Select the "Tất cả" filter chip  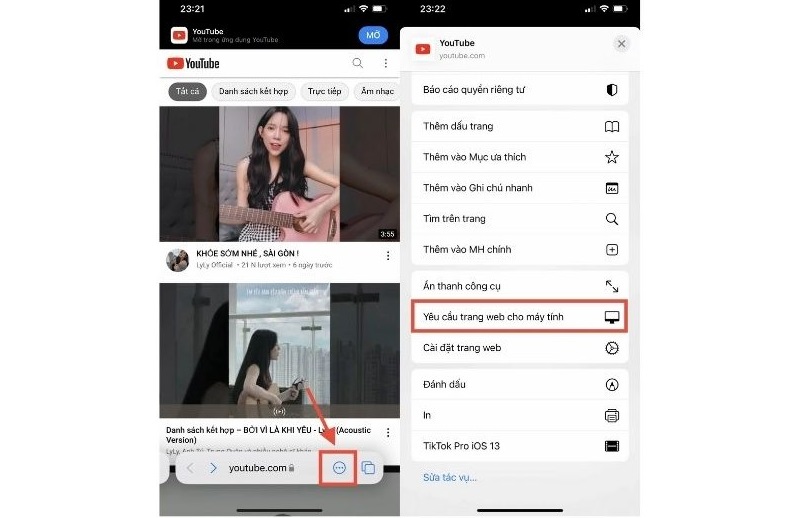pos(187,91)
